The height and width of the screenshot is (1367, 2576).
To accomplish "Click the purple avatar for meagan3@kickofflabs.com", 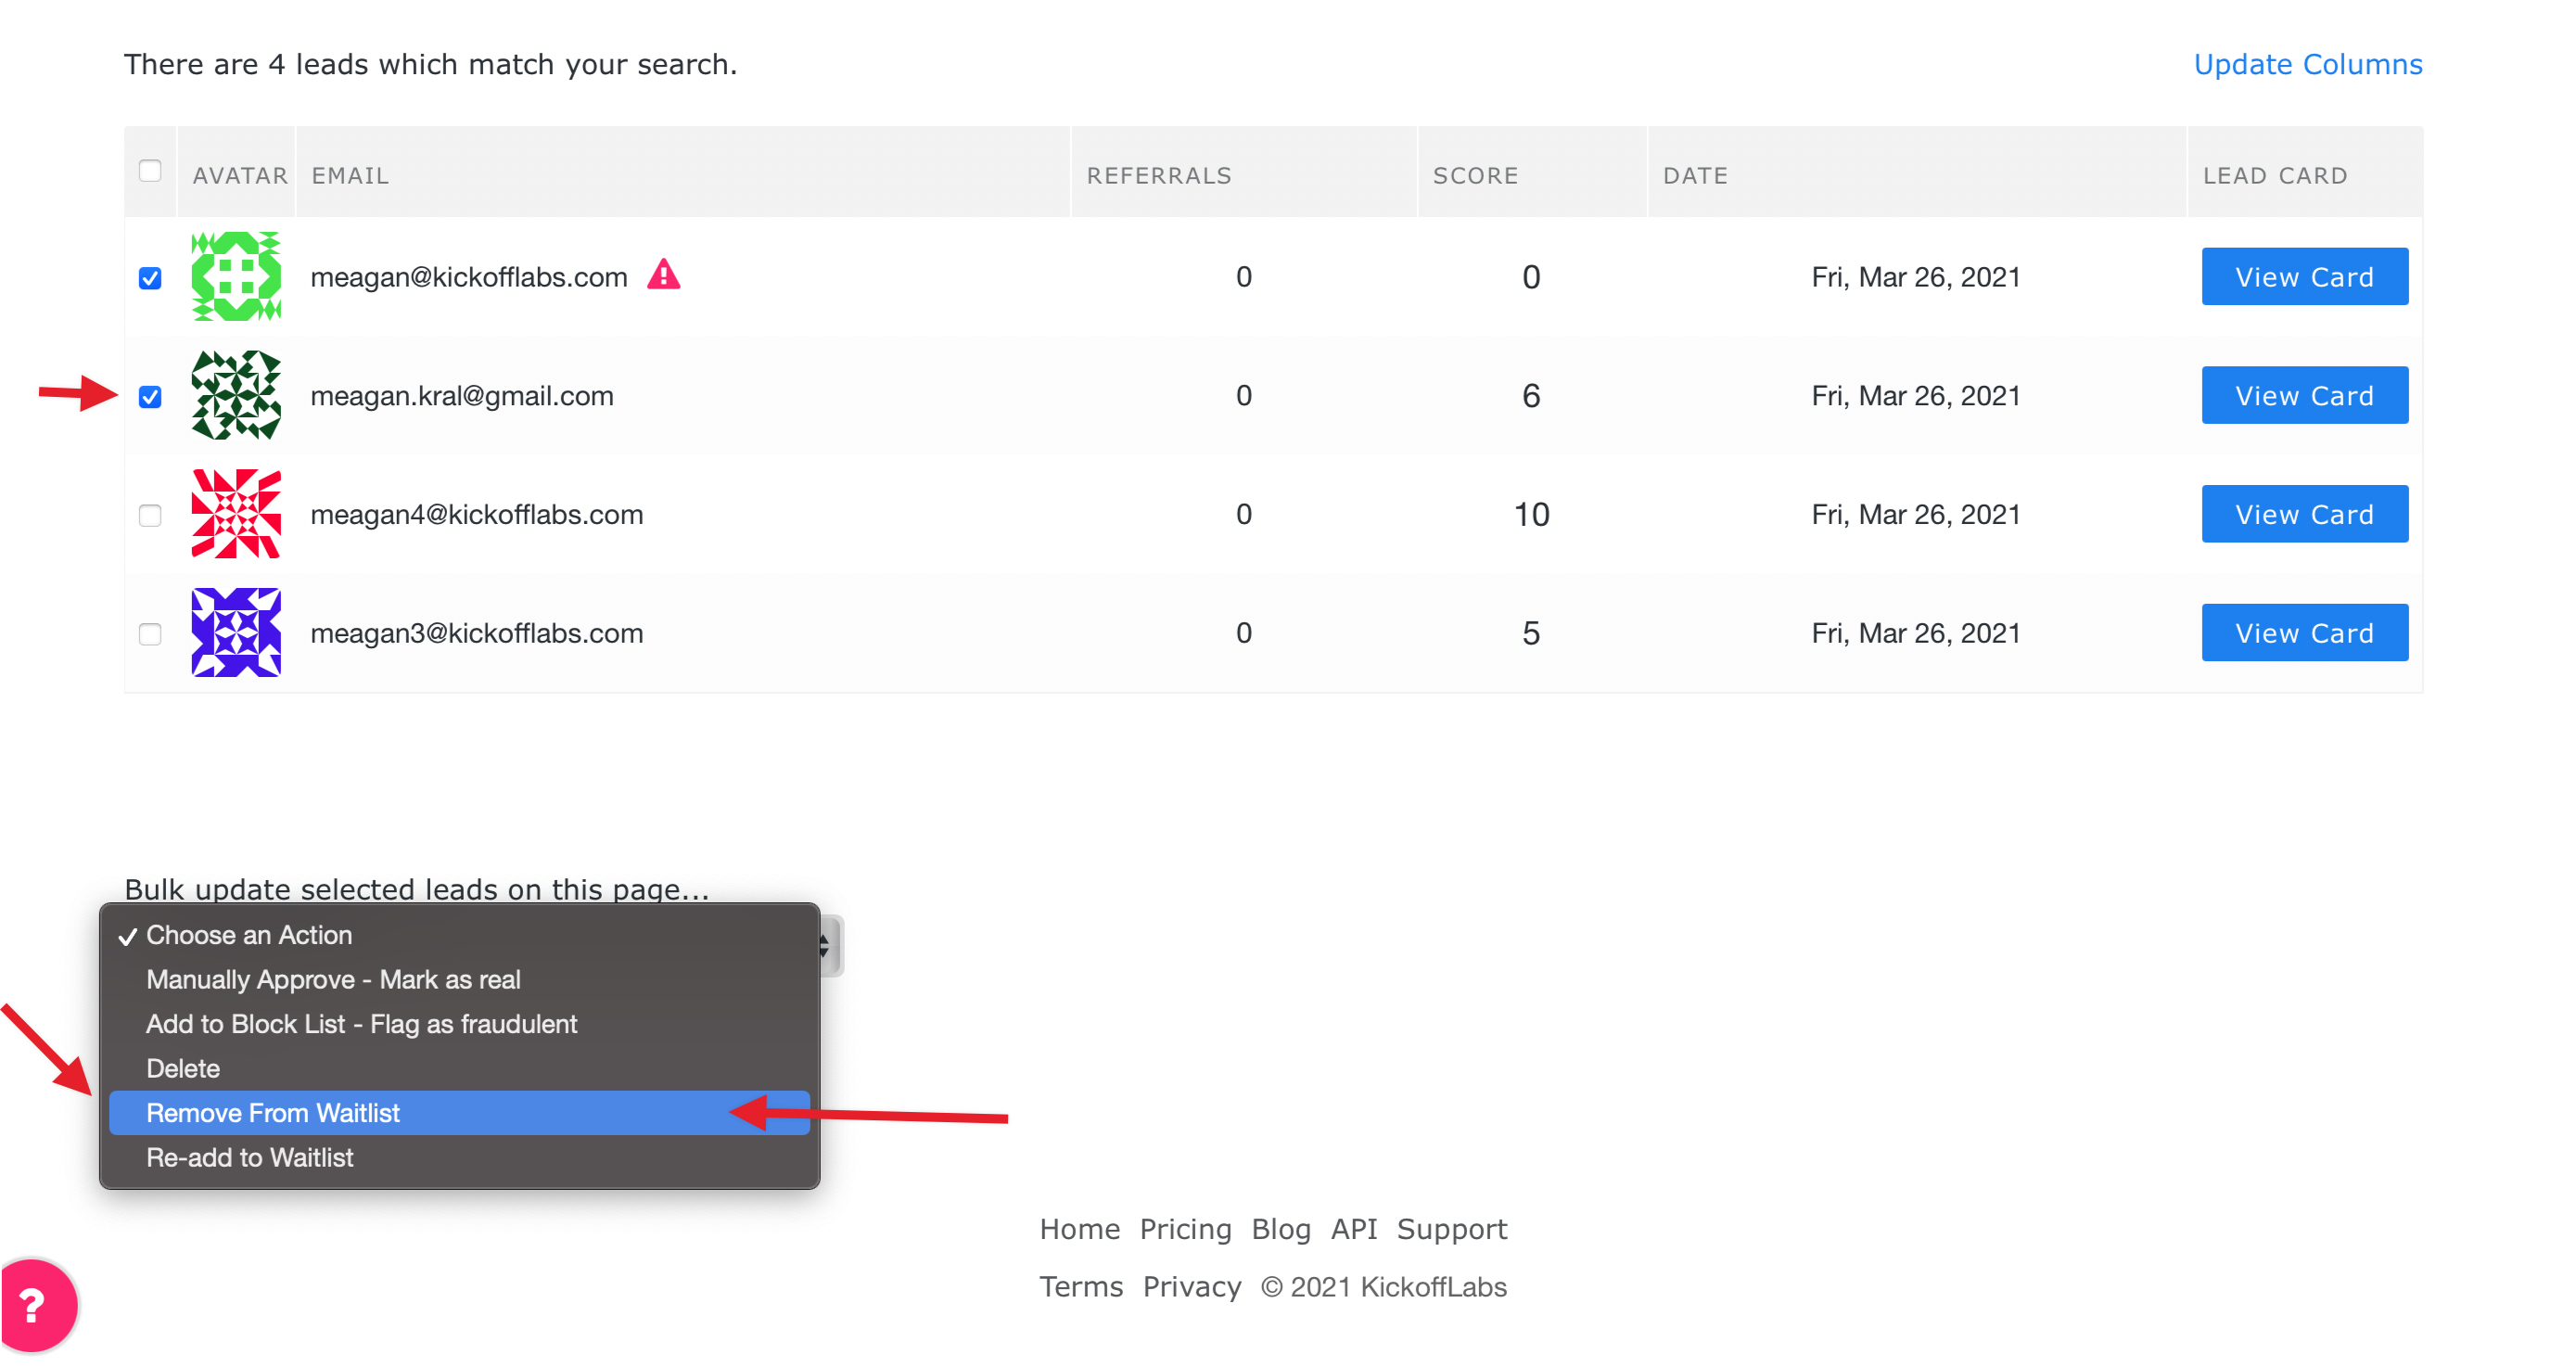I will pyautogui.click(x=236, y=632).
